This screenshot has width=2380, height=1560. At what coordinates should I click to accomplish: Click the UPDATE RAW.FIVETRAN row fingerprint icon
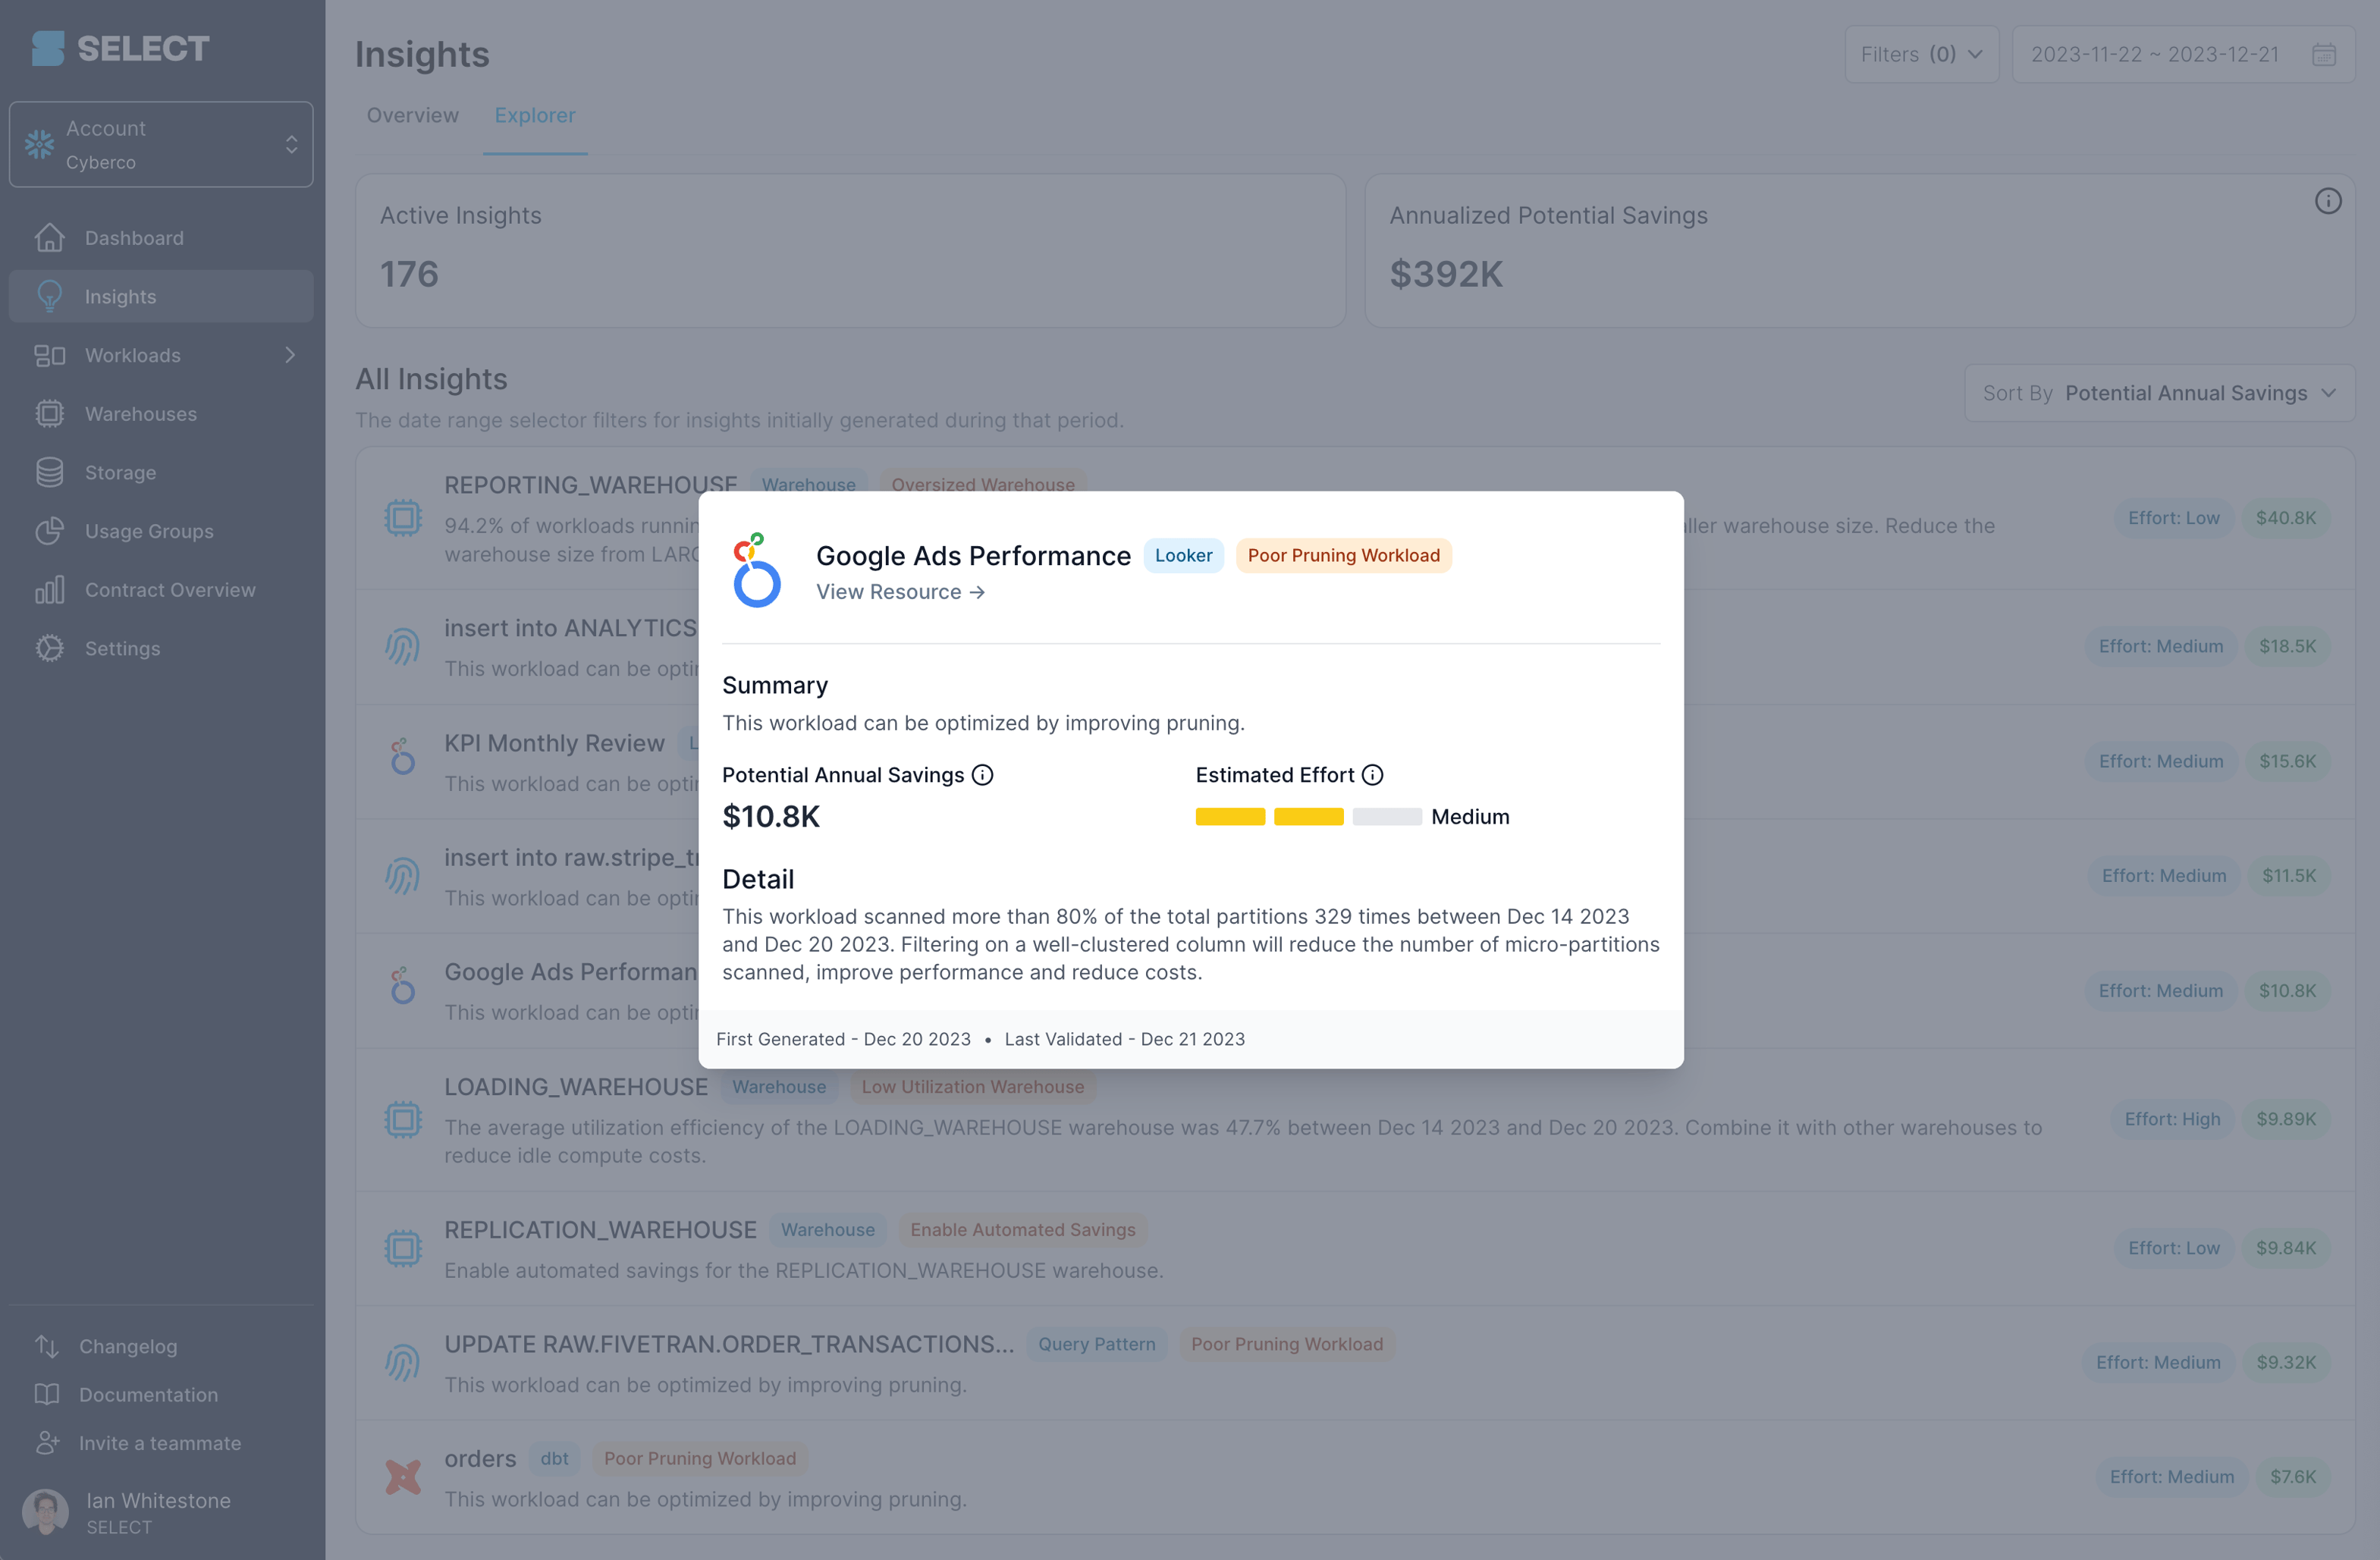tap(402, 1362)
